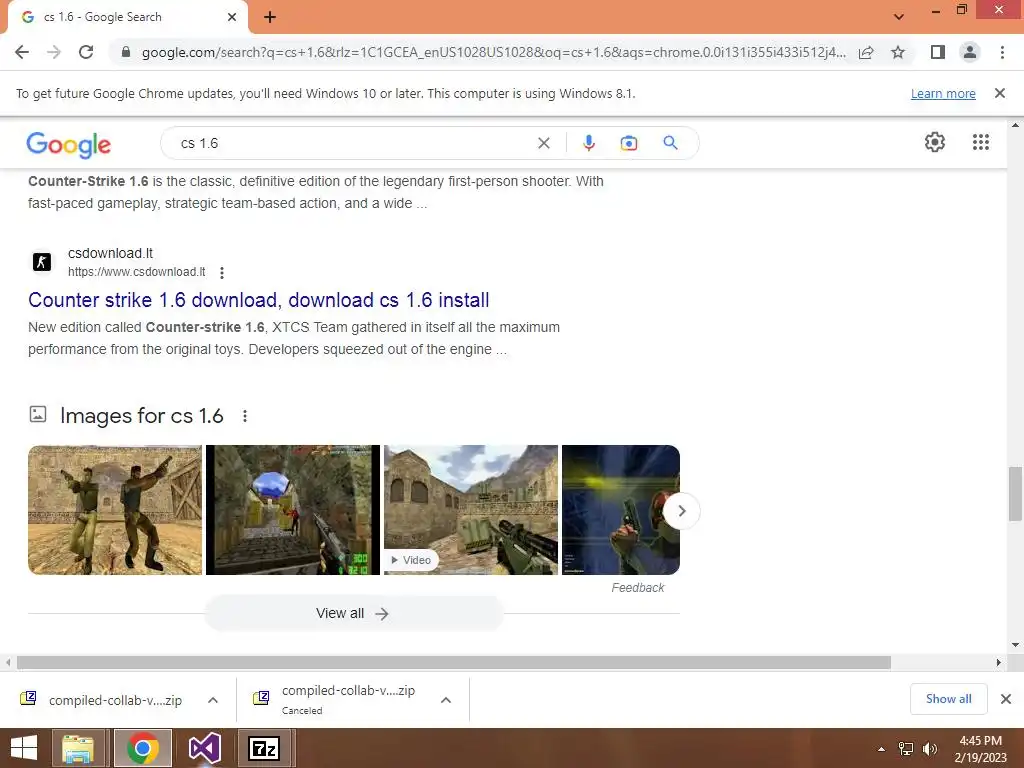The height and width of the screenshot is (768, 1024).
Task: Open Visual Studio from the taskbar
Action: click(204, 748)
